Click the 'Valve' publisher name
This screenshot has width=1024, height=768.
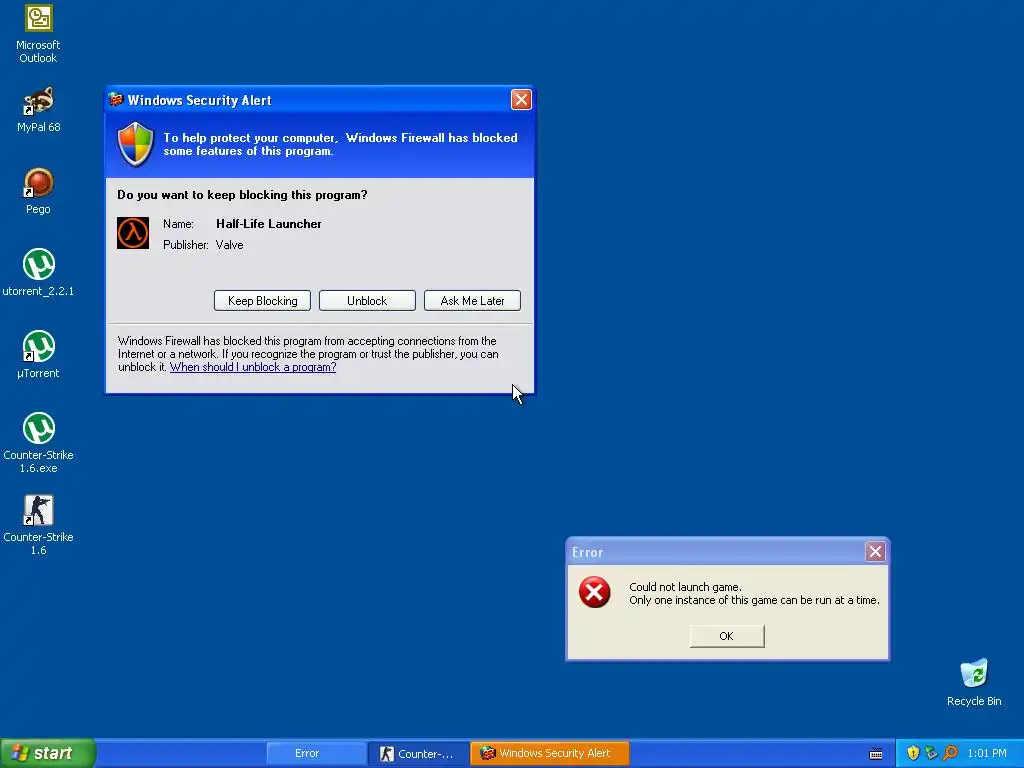229,245
